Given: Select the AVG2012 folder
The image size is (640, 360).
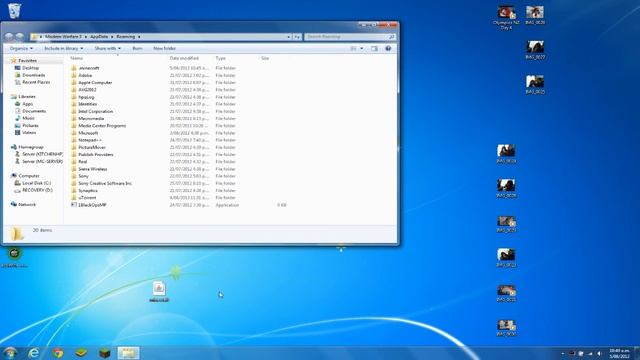Looking at the screenshot, I should (87, 90).
